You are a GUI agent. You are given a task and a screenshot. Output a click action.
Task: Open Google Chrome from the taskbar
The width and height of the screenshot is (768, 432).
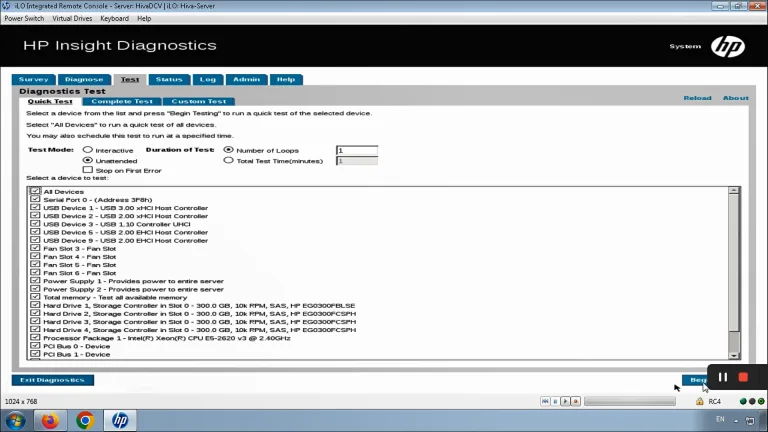pyautogui.click(x=85, y=420)
